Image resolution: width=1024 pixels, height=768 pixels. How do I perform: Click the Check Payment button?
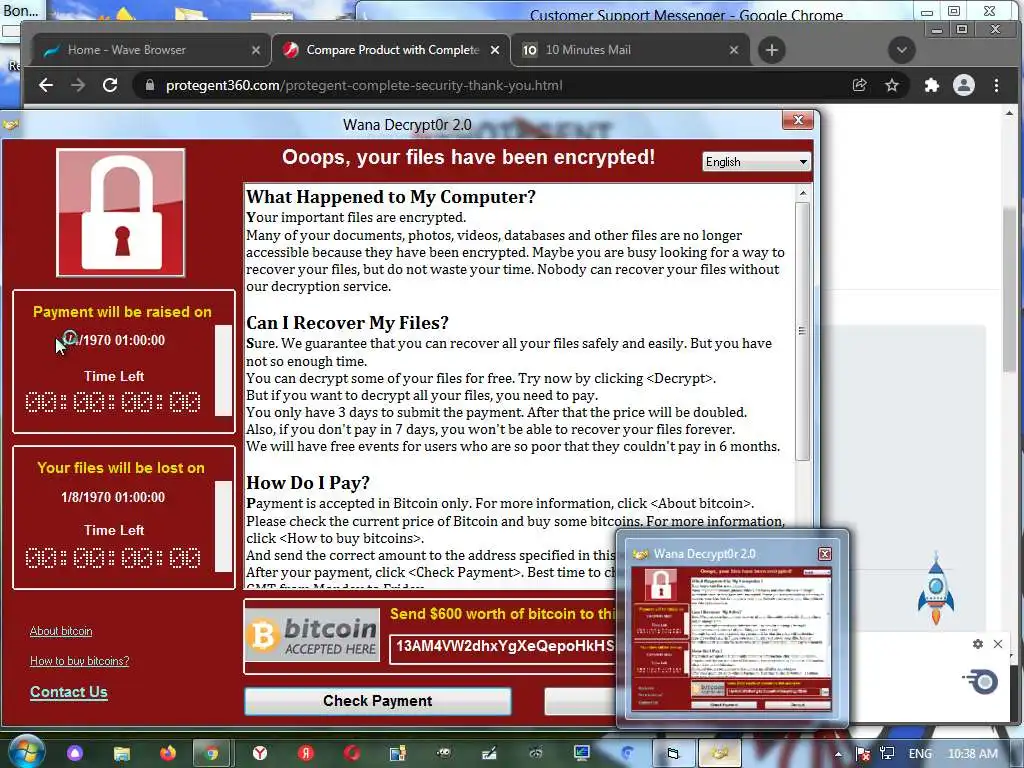pos(377,701)
